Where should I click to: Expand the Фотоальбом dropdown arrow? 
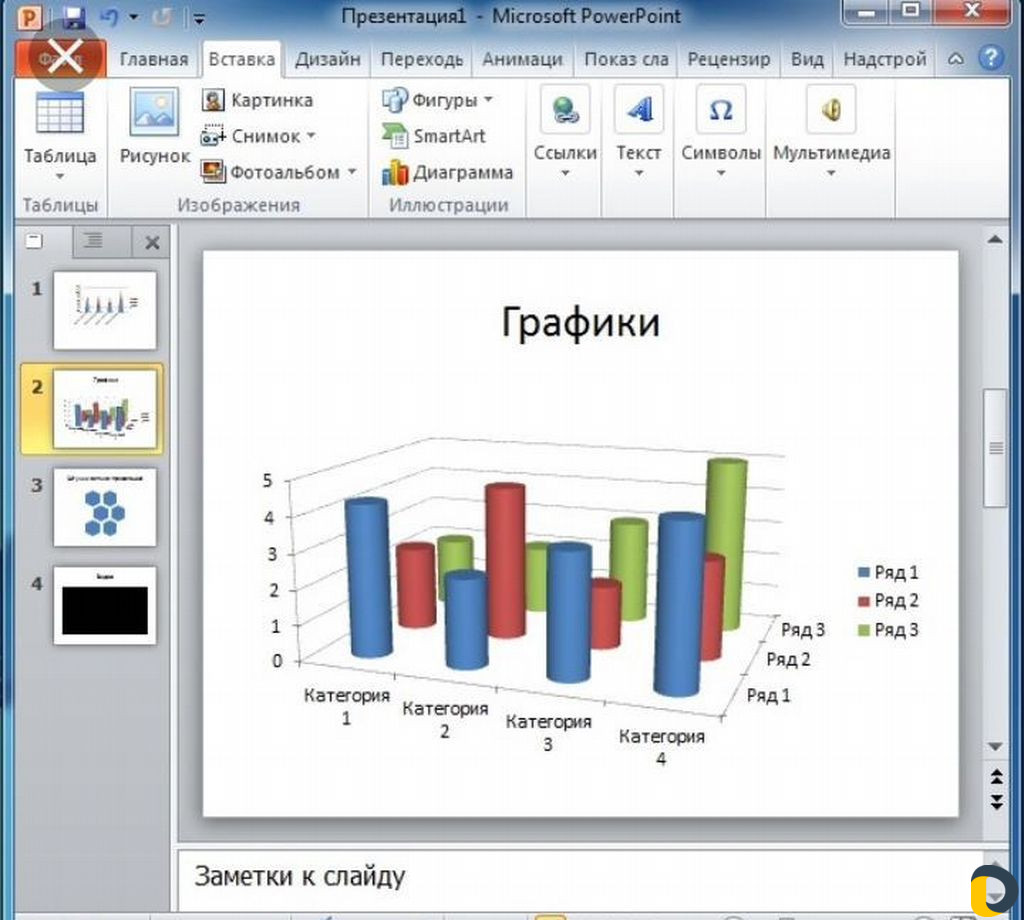[x=352, y=172]
